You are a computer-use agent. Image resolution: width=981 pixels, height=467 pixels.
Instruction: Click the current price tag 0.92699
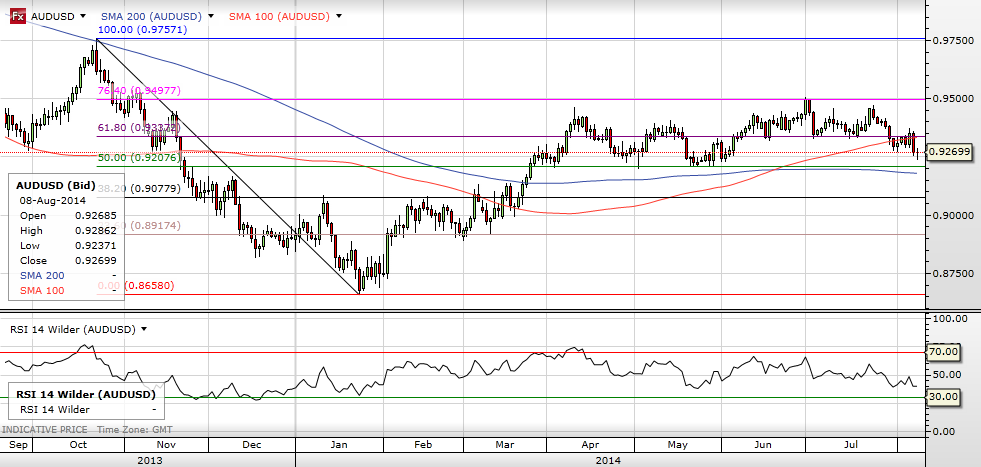click(x=949, y=152)
